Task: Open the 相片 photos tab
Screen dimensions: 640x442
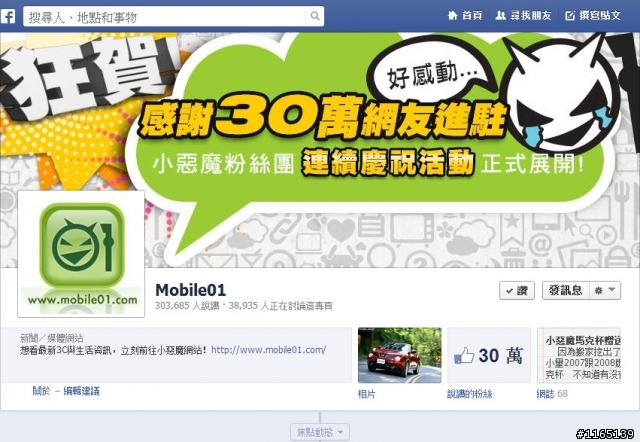Action: coord(367,394)
